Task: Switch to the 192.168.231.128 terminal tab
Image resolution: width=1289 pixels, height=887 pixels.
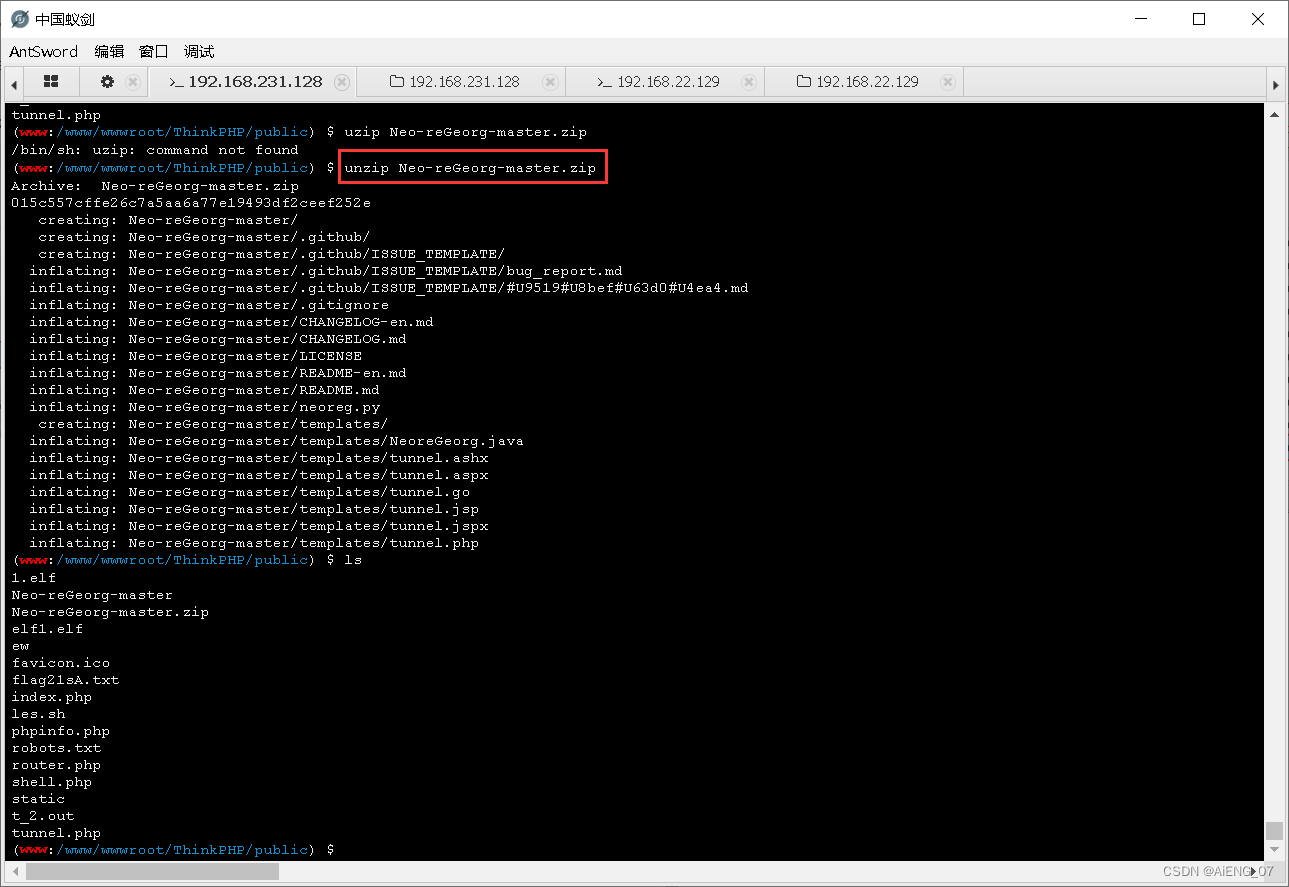Action: click(x=245, y=82)
